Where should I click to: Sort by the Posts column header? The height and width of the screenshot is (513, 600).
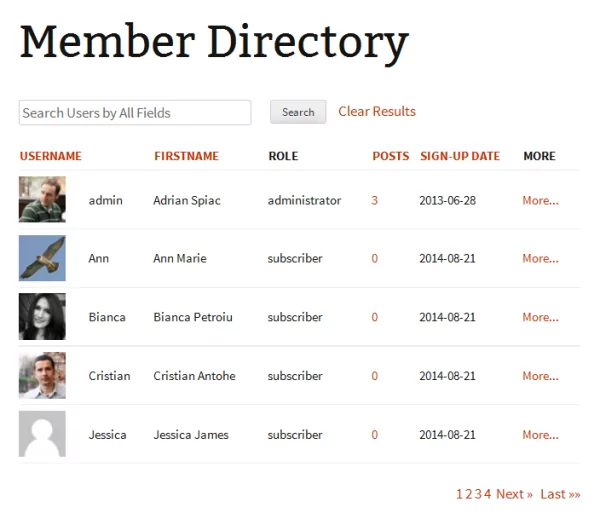(390, 156)
